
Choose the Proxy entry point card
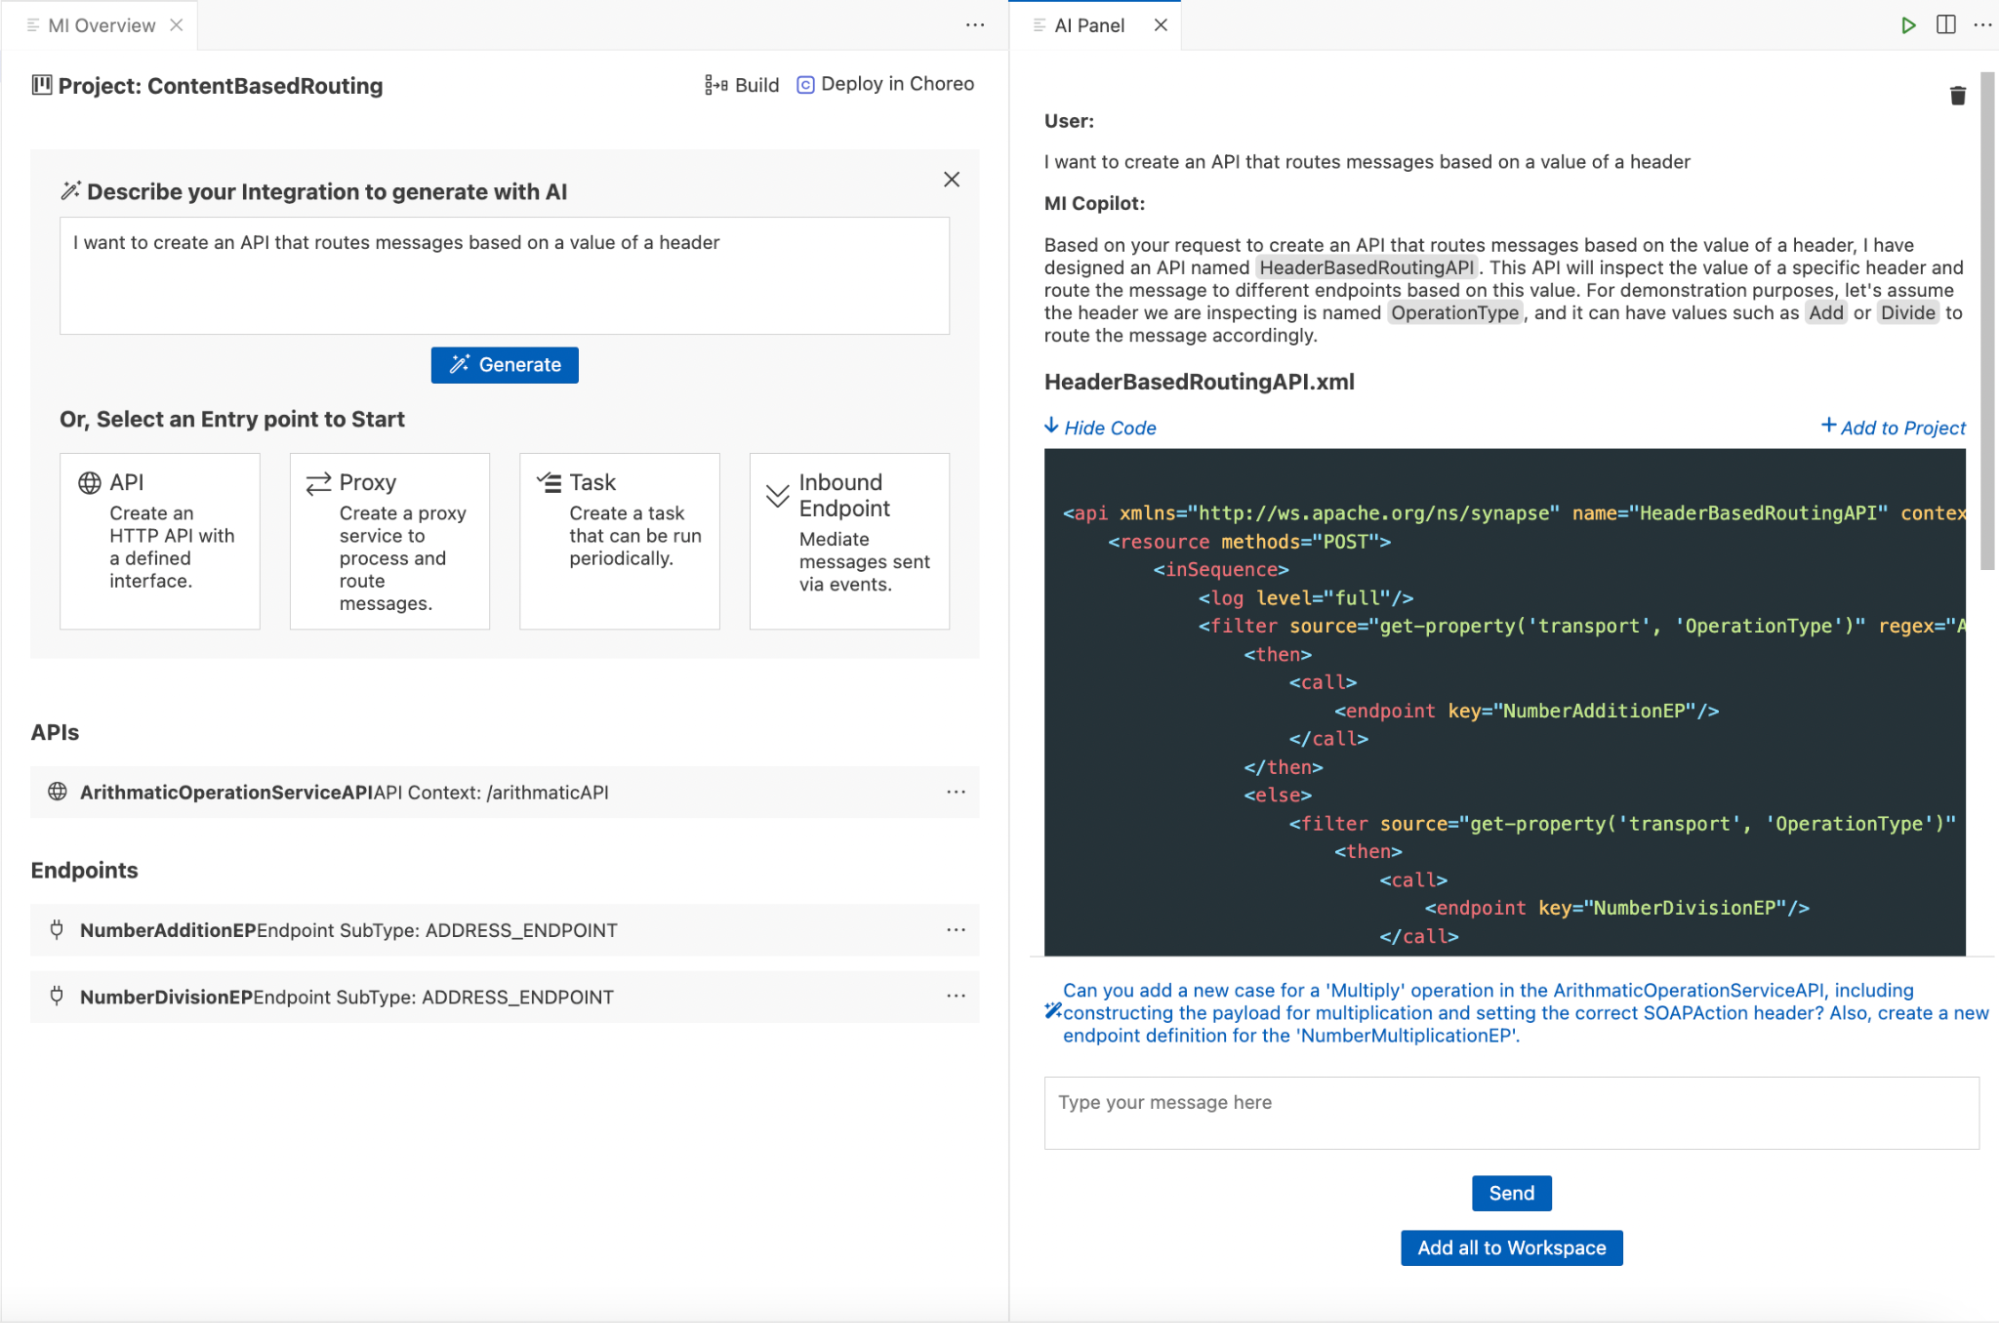click(x=389, y=540)
